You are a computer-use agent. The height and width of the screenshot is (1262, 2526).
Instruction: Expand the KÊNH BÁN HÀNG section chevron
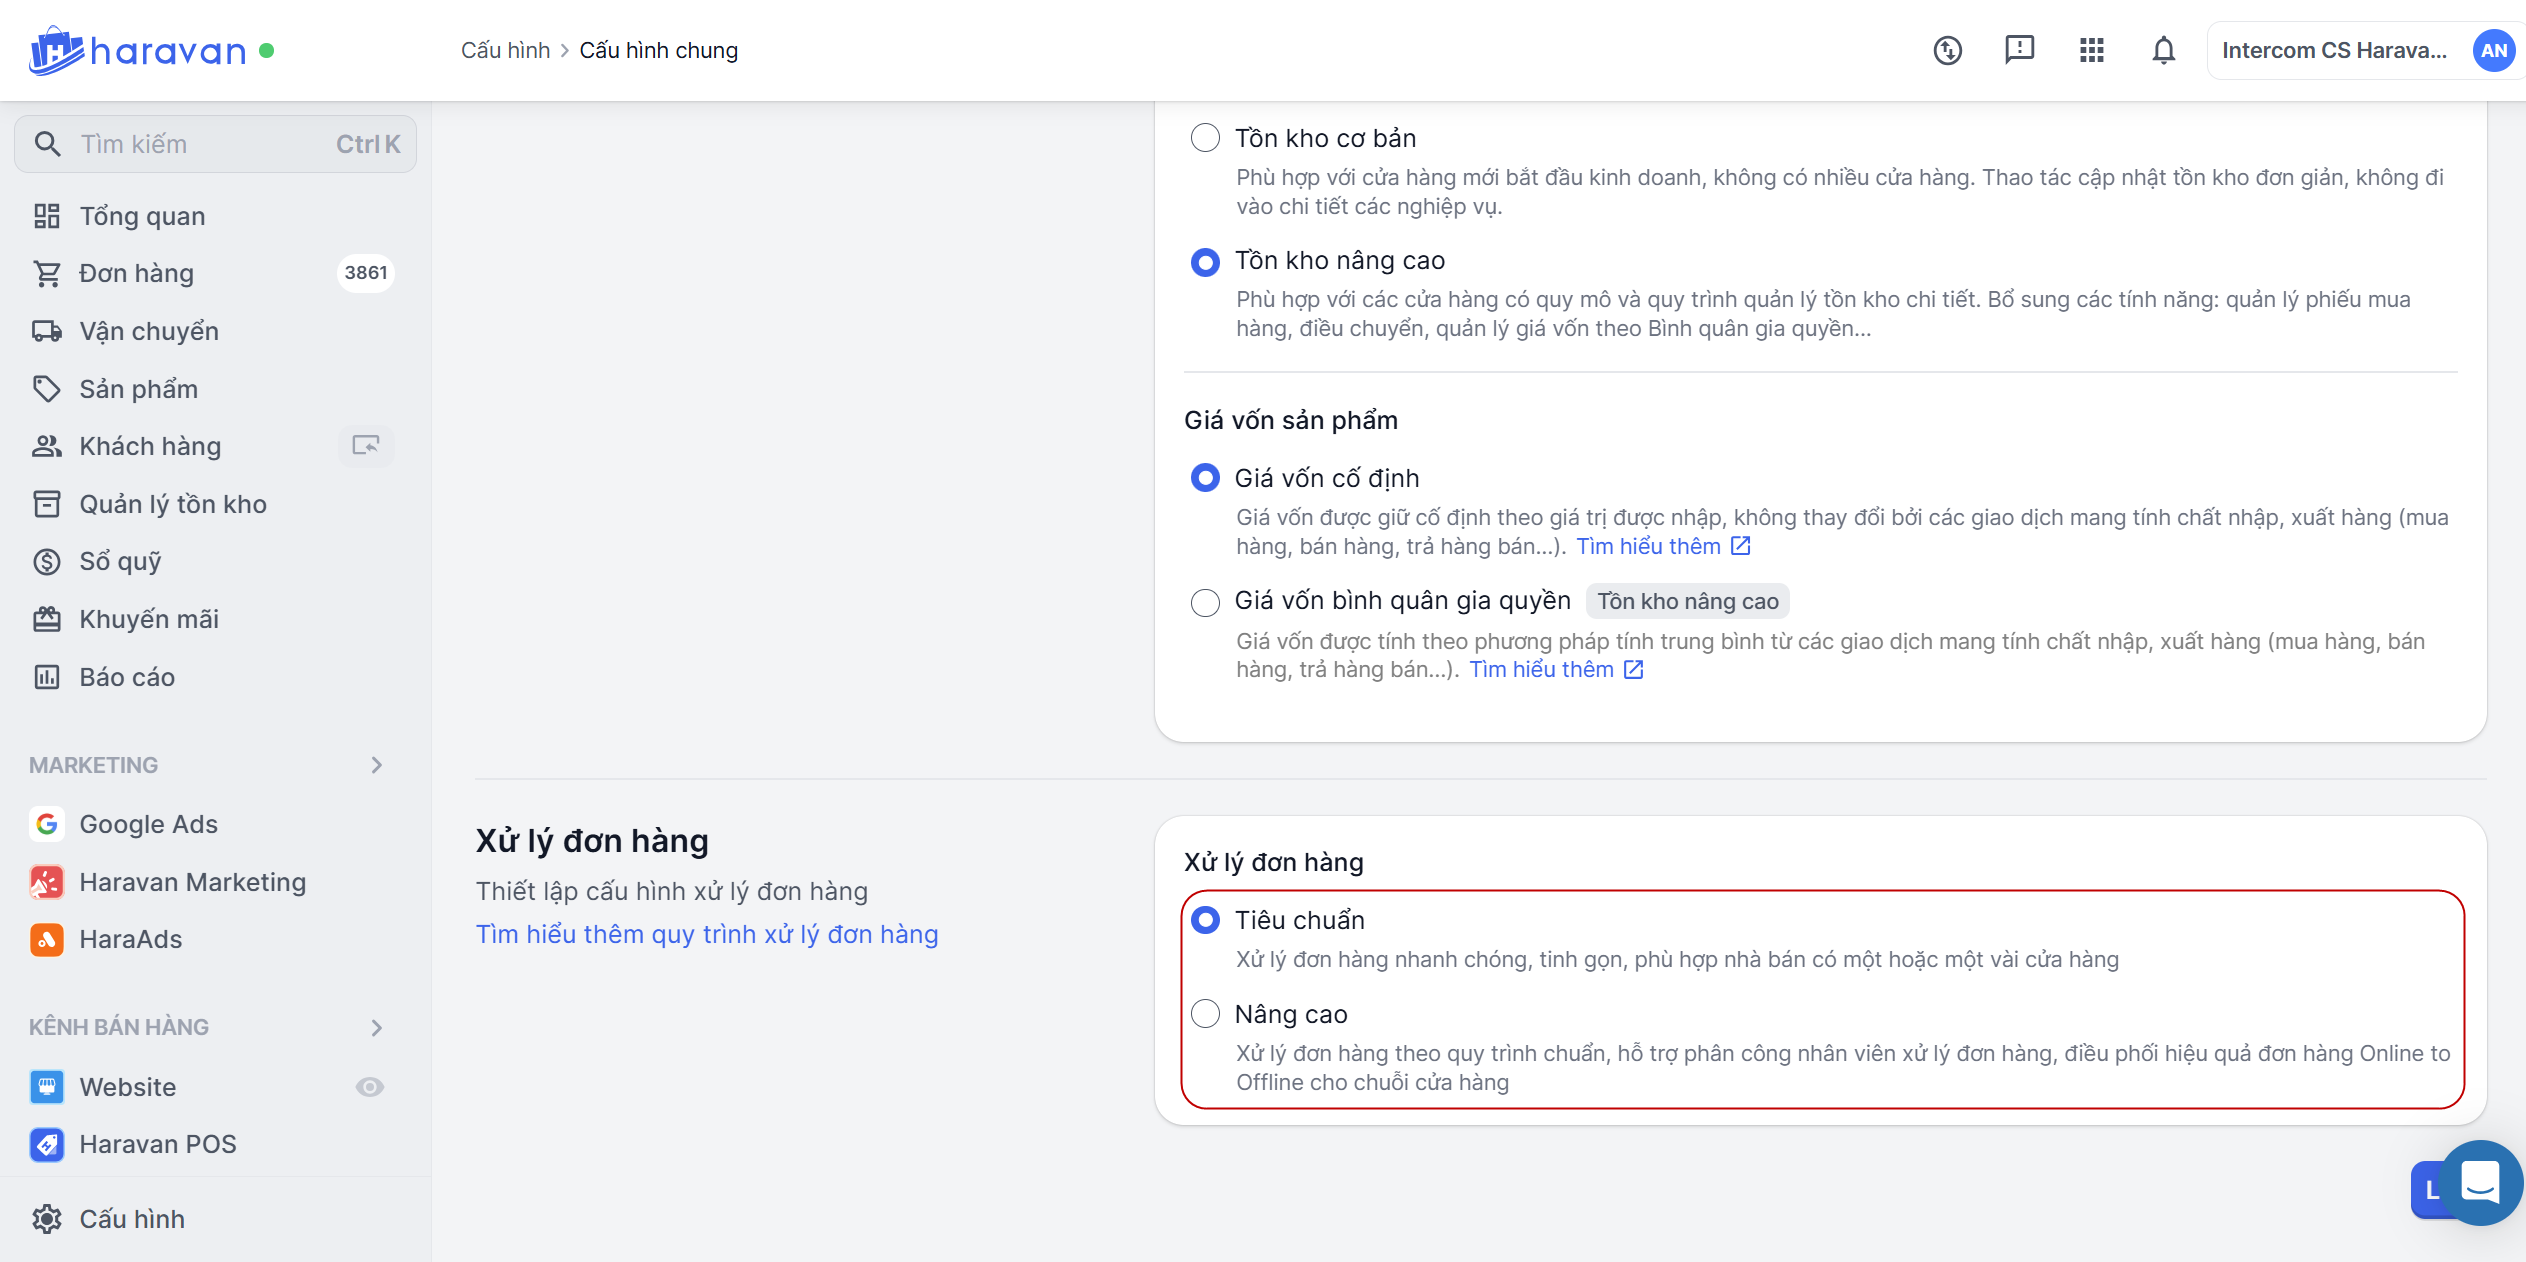[x=376, y=1028]
